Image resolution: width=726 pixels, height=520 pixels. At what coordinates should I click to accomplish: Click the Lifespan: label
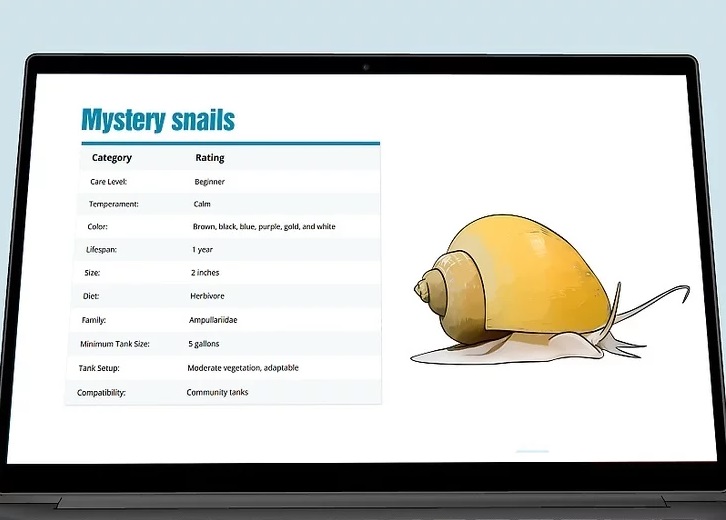101,250
